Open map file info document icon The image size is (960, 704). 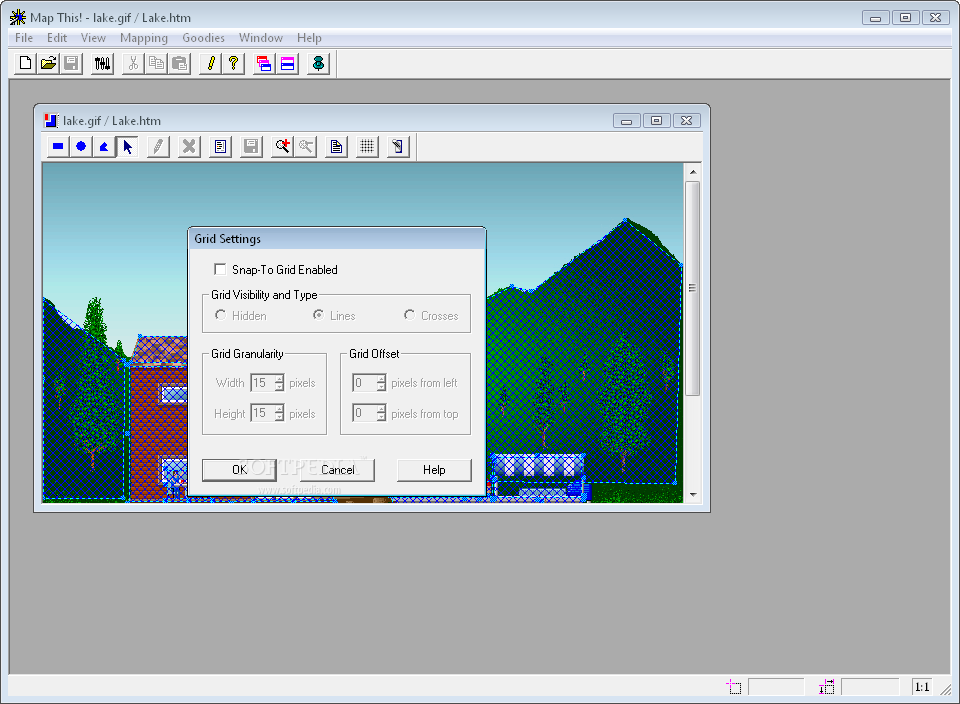pos(336,147)
